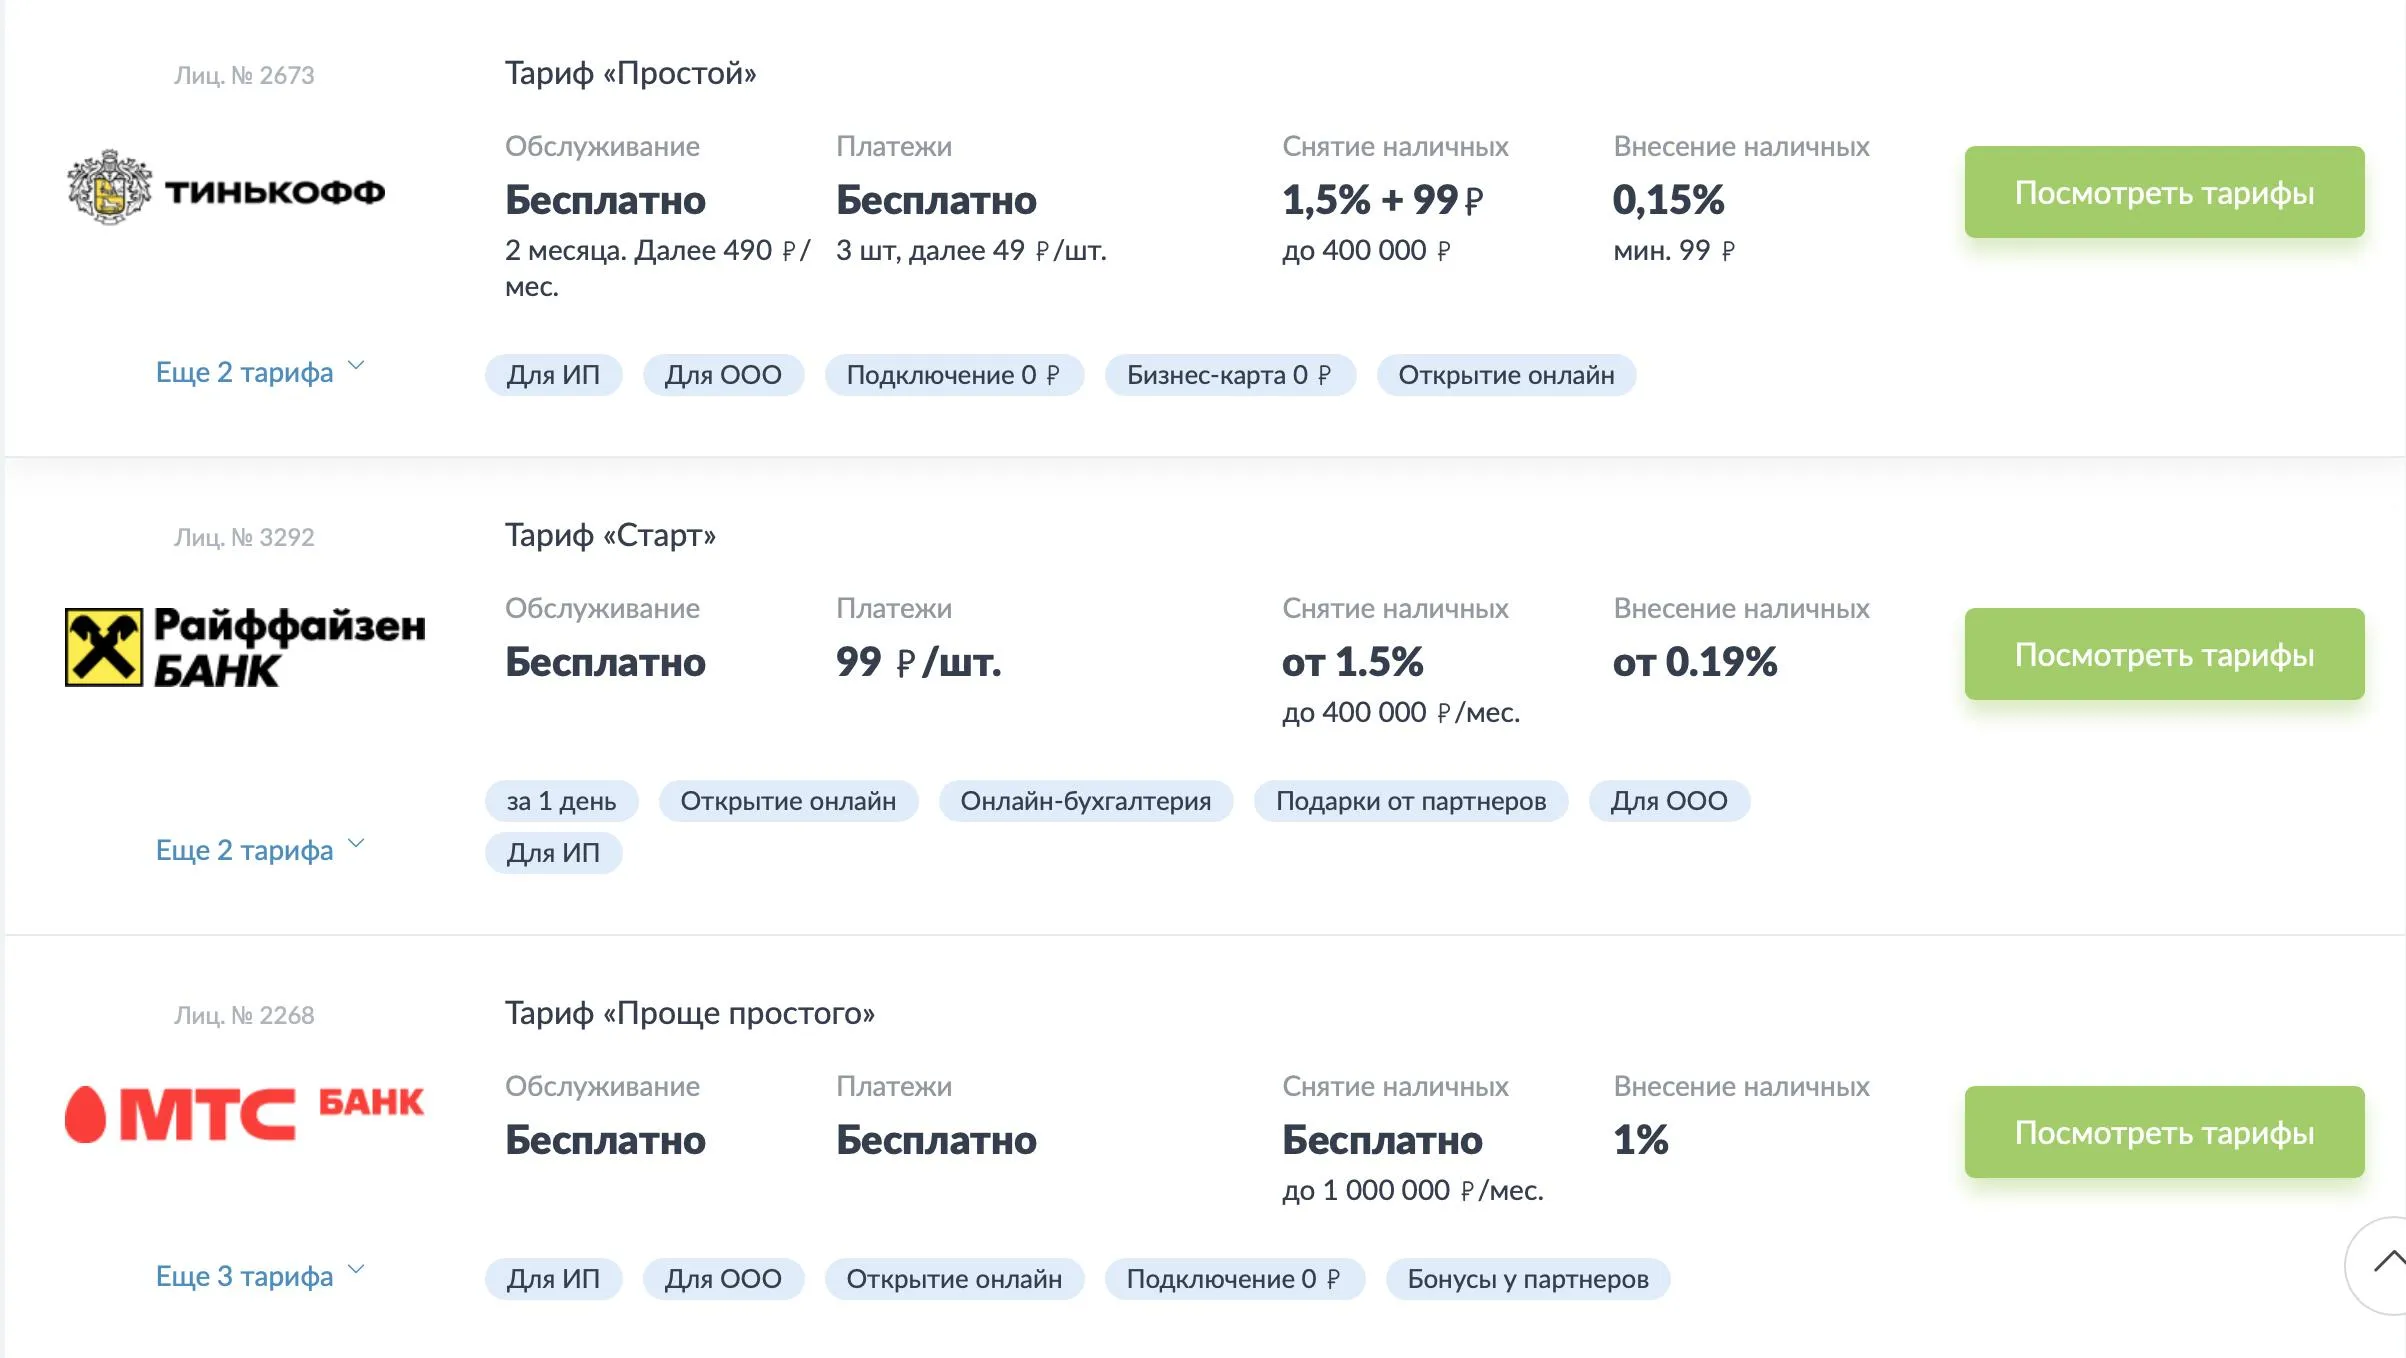Click the «Подарки от партнеров» tag
This screenshot has height=1358, width=2406.
(1410, 801)
